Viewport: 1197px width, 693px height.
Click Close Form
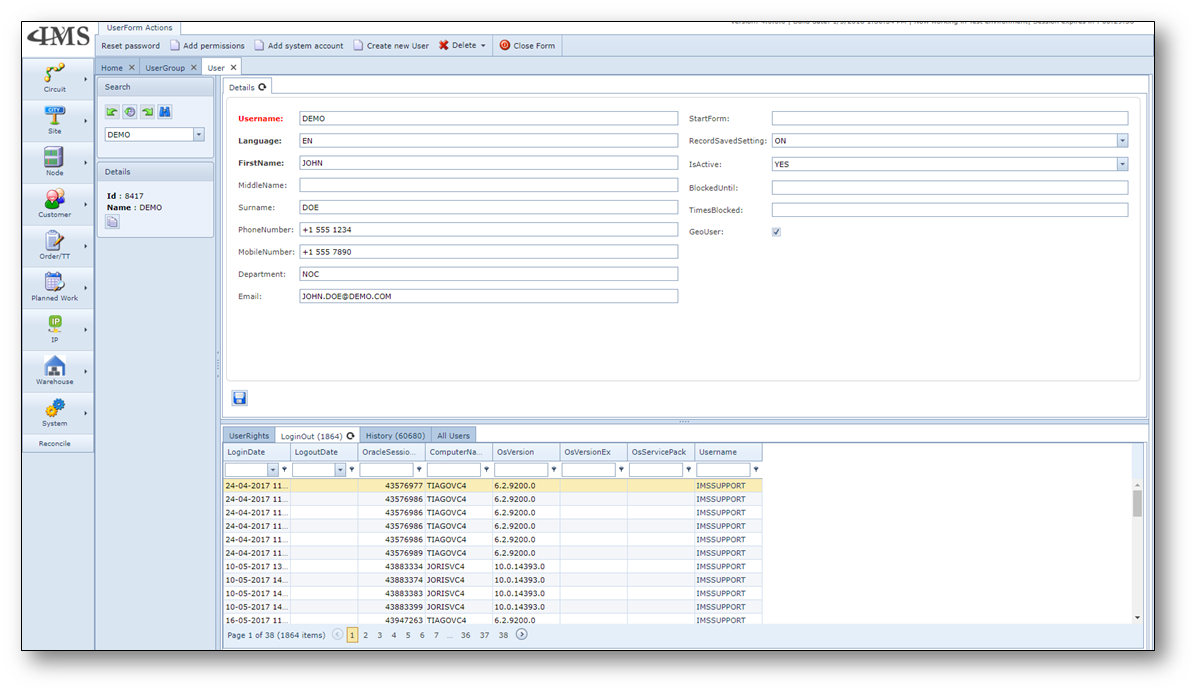pos(528,46)
